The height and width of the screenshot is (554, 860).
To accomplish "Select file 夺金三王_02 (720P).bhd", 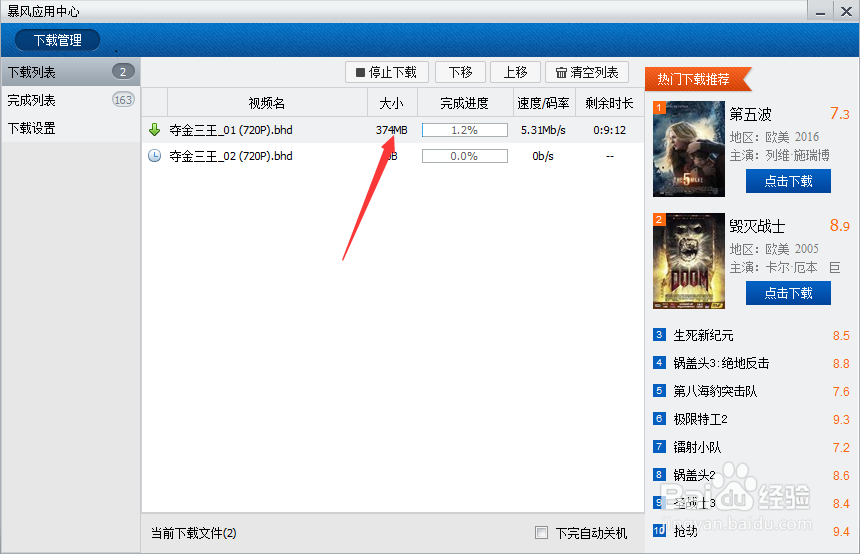I will click(x=231, y=156).
